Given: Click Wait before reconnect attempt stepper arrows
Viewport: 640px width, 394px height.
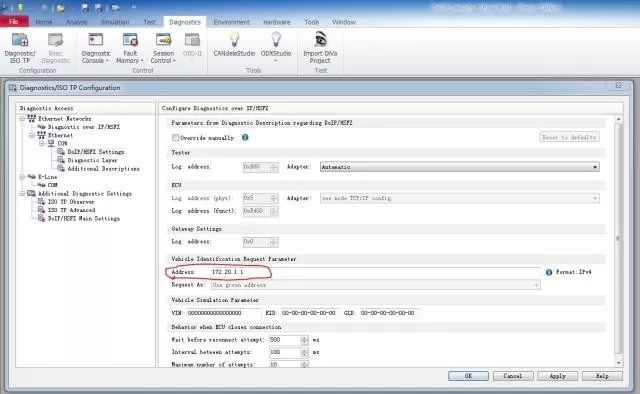Looking at the screenshot, I should tap(304, 340).
